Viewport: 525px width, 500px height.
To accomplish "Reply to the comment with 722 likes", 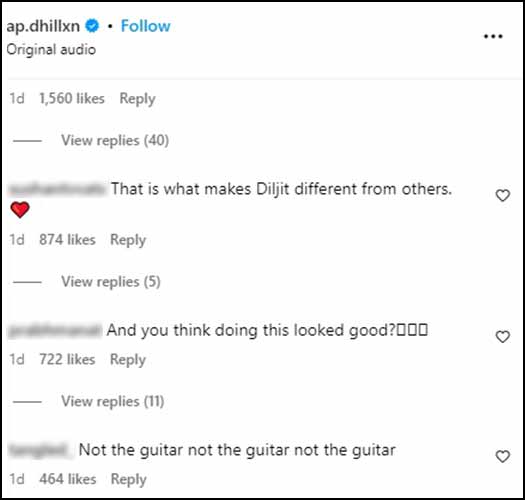I will (128, 360).
